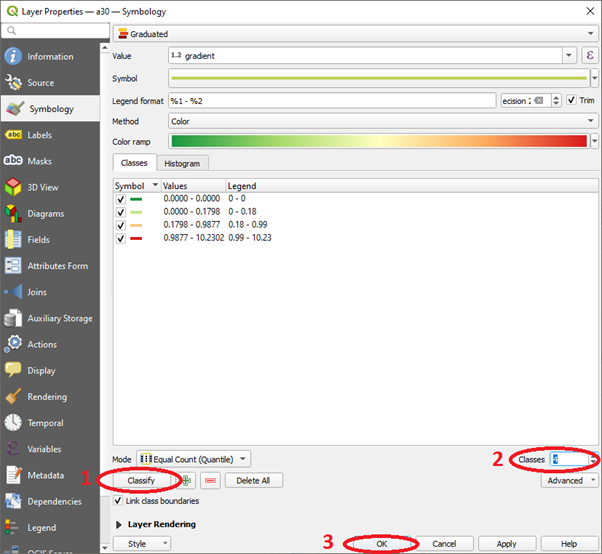Toggle Link class boundaries checkbox
Image resolution: width=602 pixels, height=554 pixels.
point(120,501)
